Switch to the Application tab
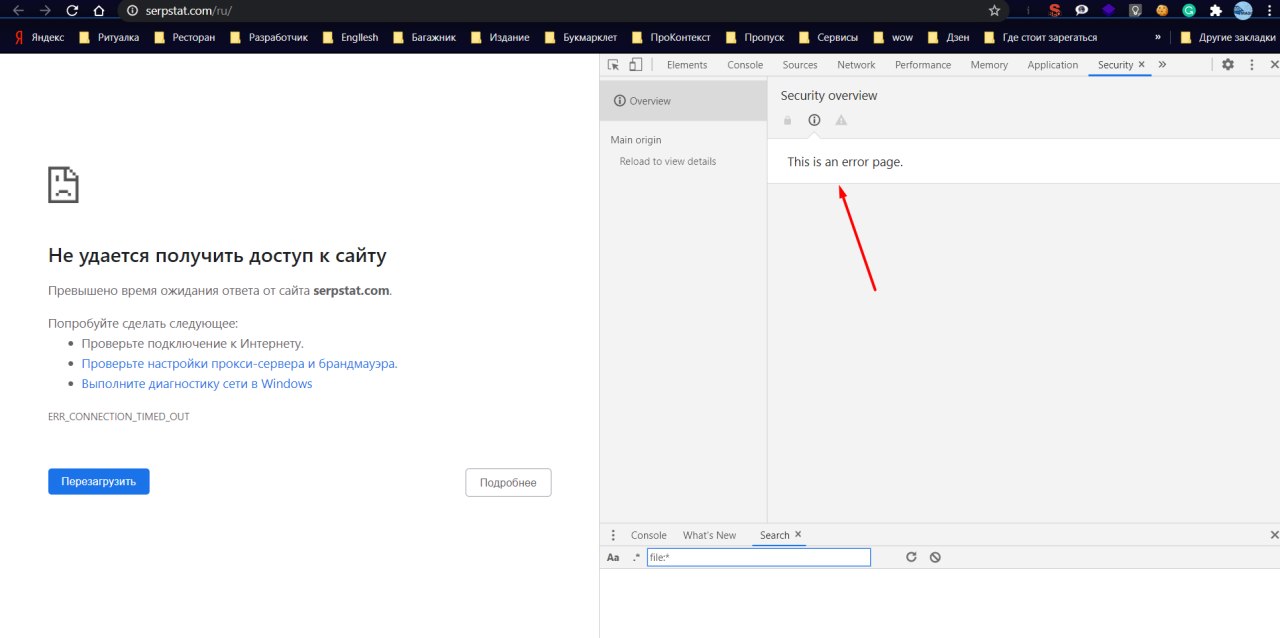 pyautogui.click(x=1053, y=65)
